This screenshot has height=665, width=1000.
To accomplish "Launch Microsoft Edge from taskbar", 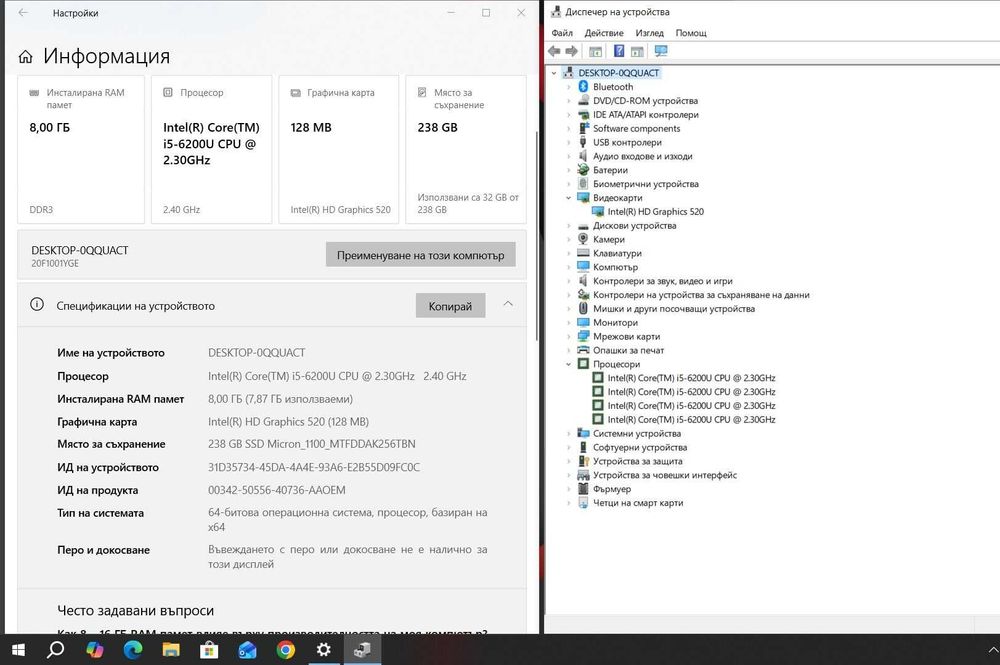I will tap(133, 650).
